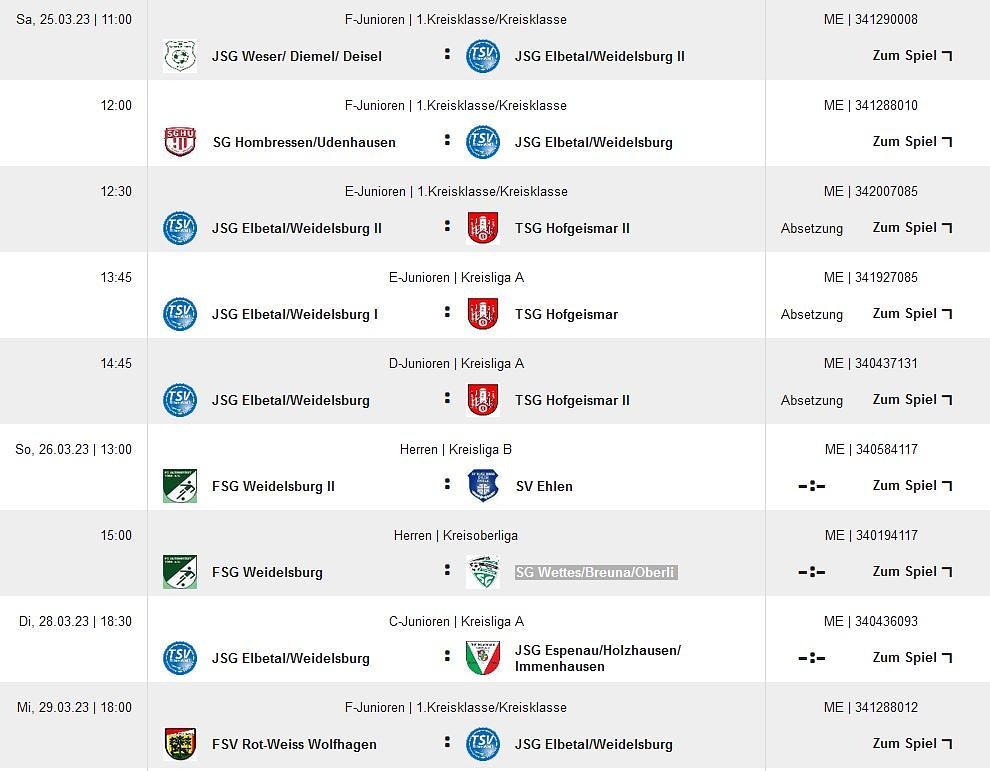Open Zum Spiel for match 342007085
The image size is (990, 771).
click(911, 228)
